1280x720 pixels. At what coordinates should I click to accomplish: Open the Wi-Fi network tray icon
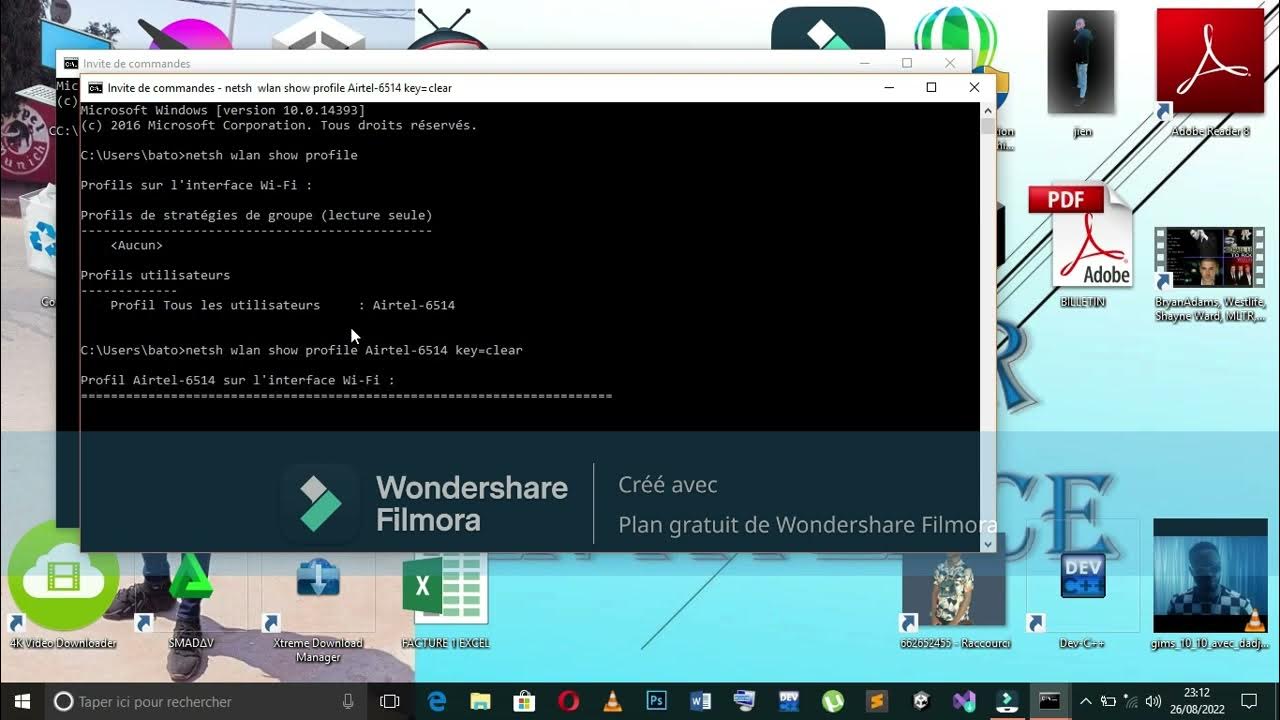(1130, 701)
